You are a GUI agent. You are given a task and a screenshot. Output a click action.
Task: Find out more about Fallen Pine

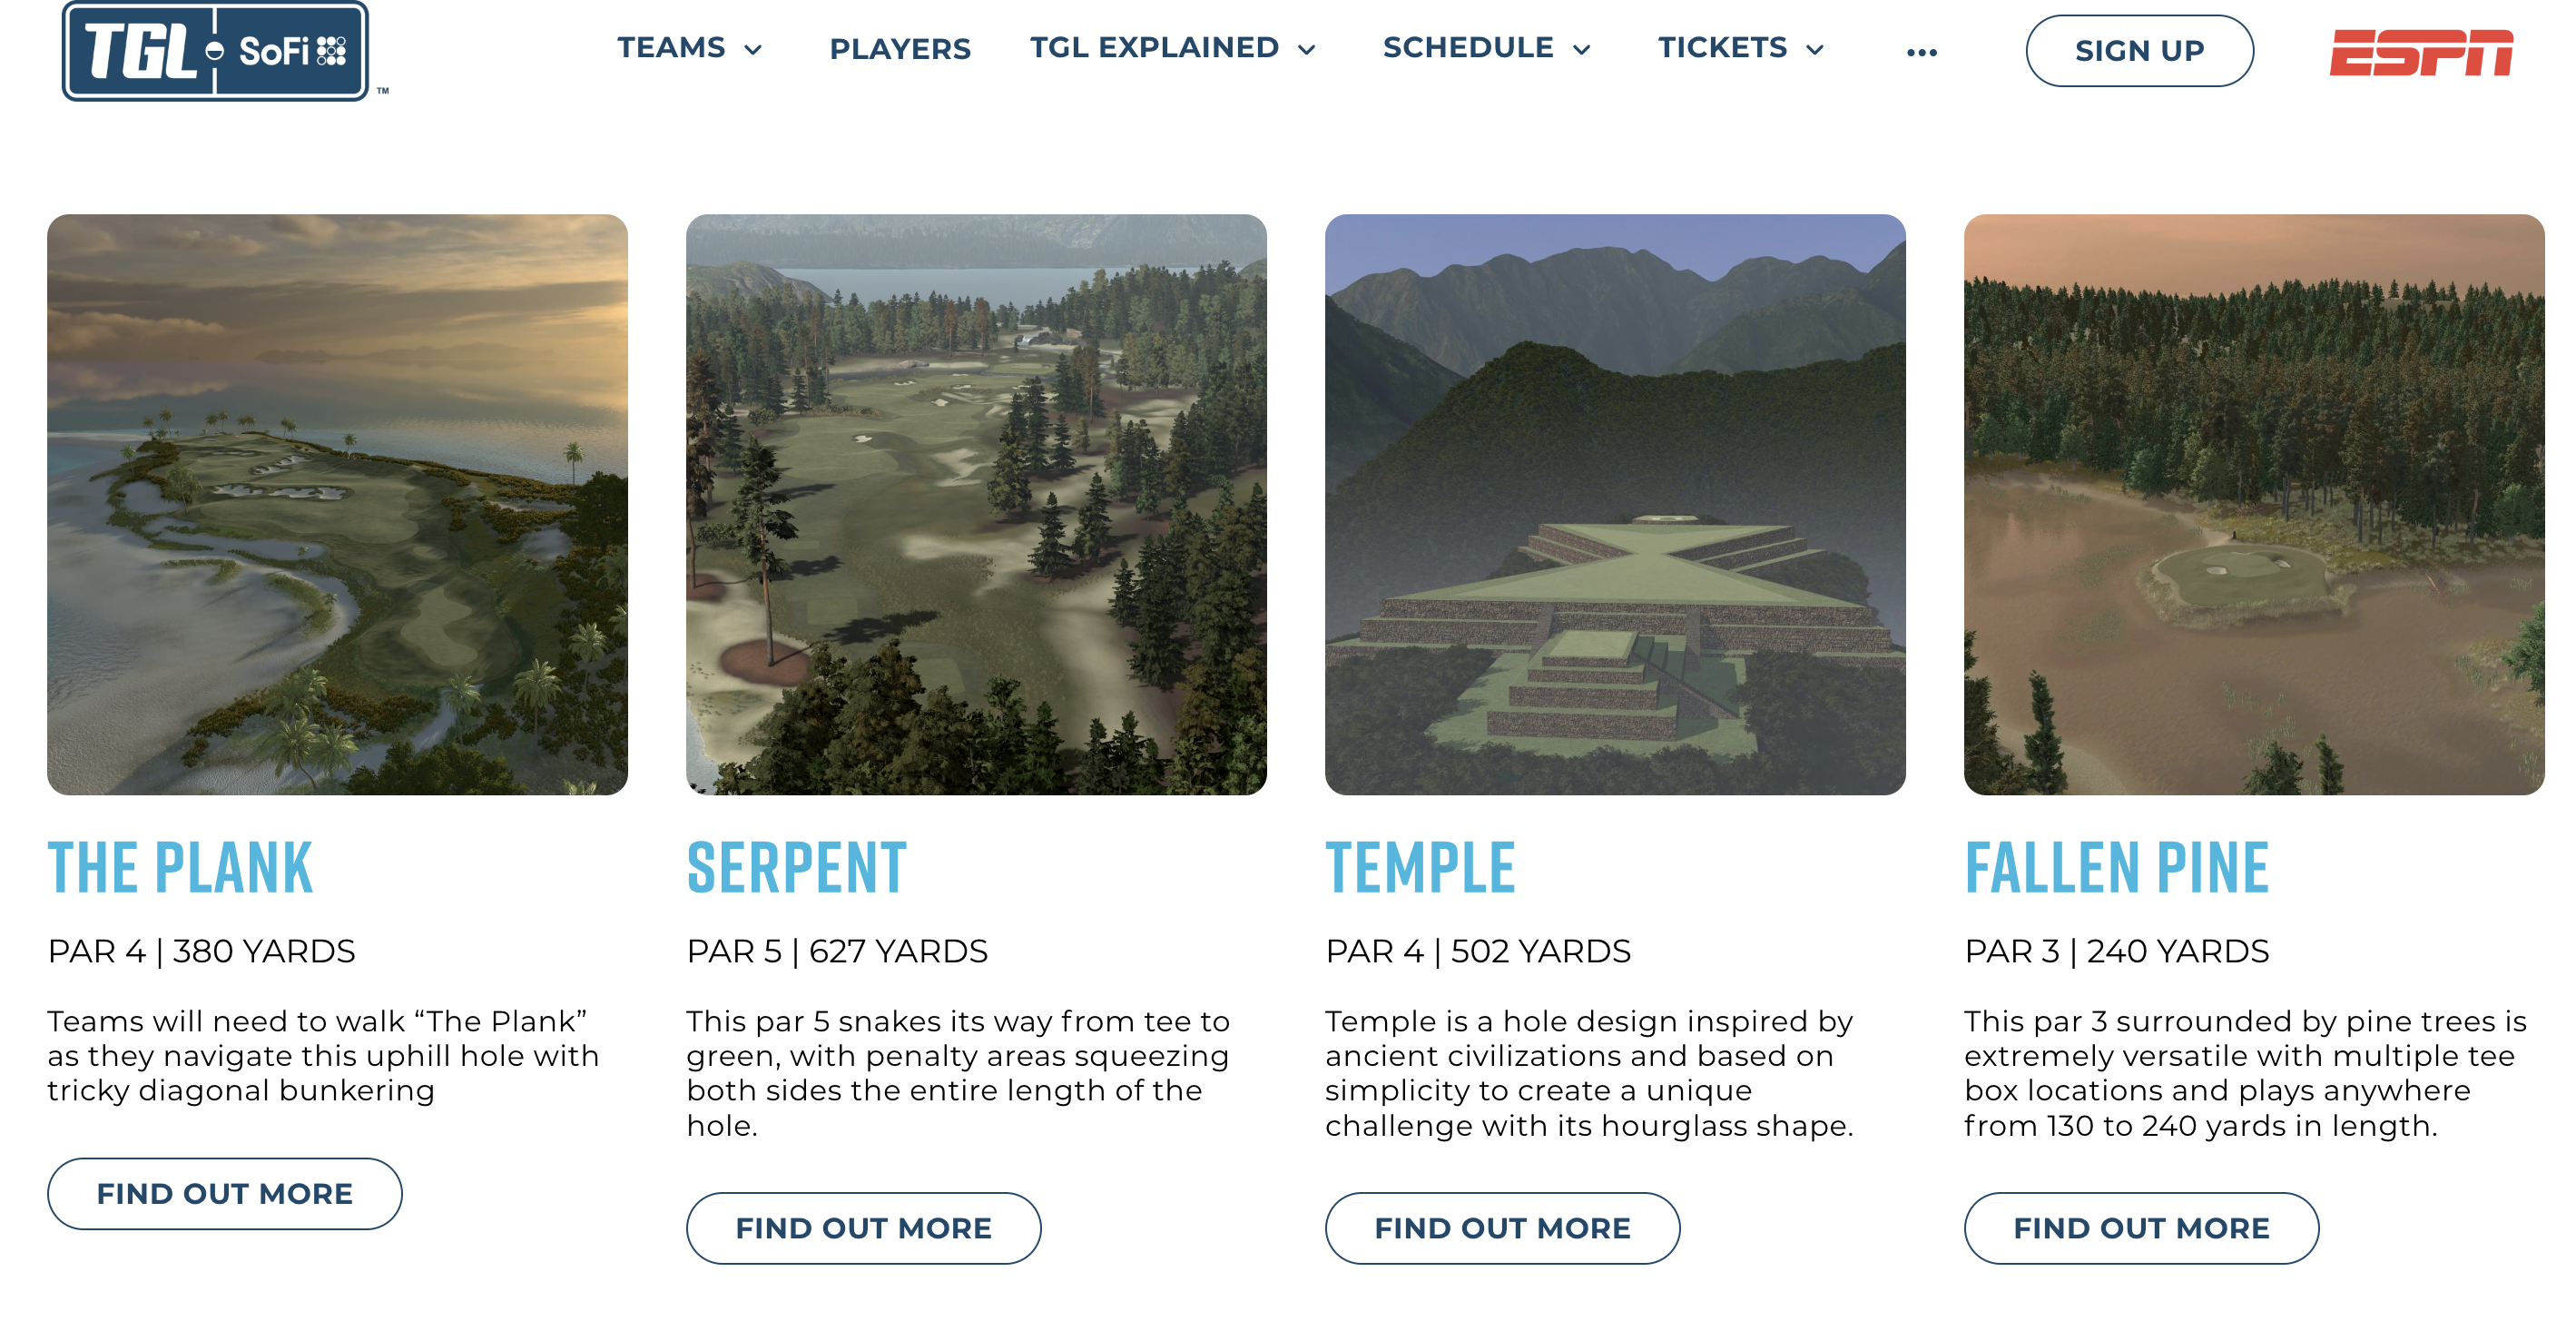(2141, 1228)
